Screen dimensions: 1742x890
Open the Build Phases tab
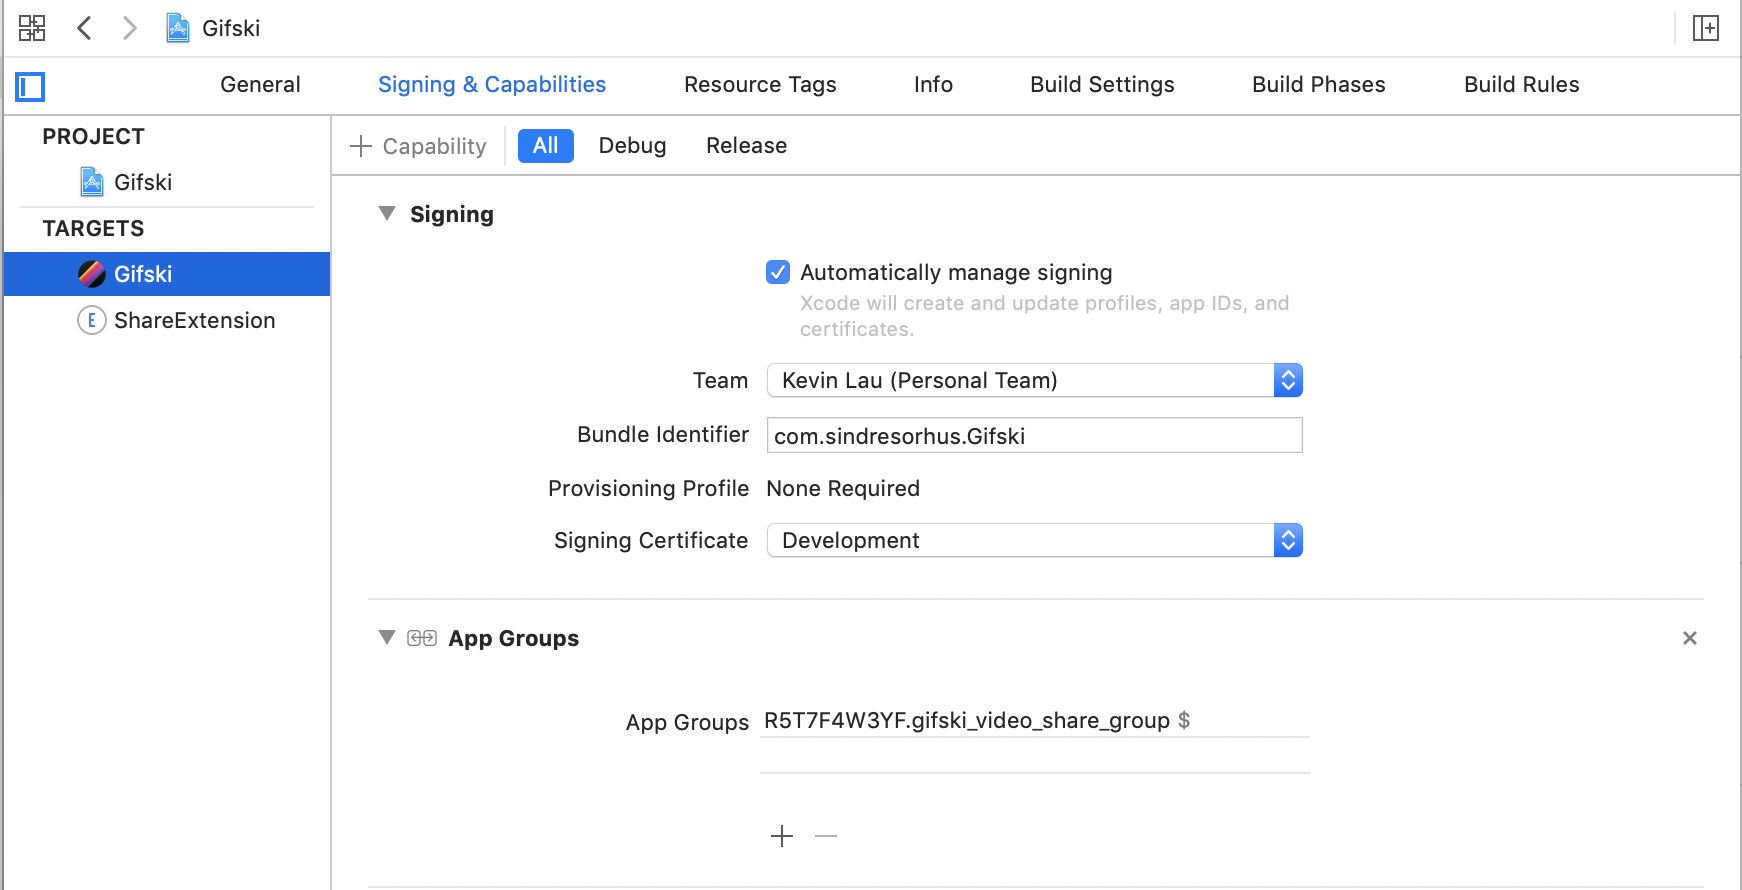(x=1318, y=85)
